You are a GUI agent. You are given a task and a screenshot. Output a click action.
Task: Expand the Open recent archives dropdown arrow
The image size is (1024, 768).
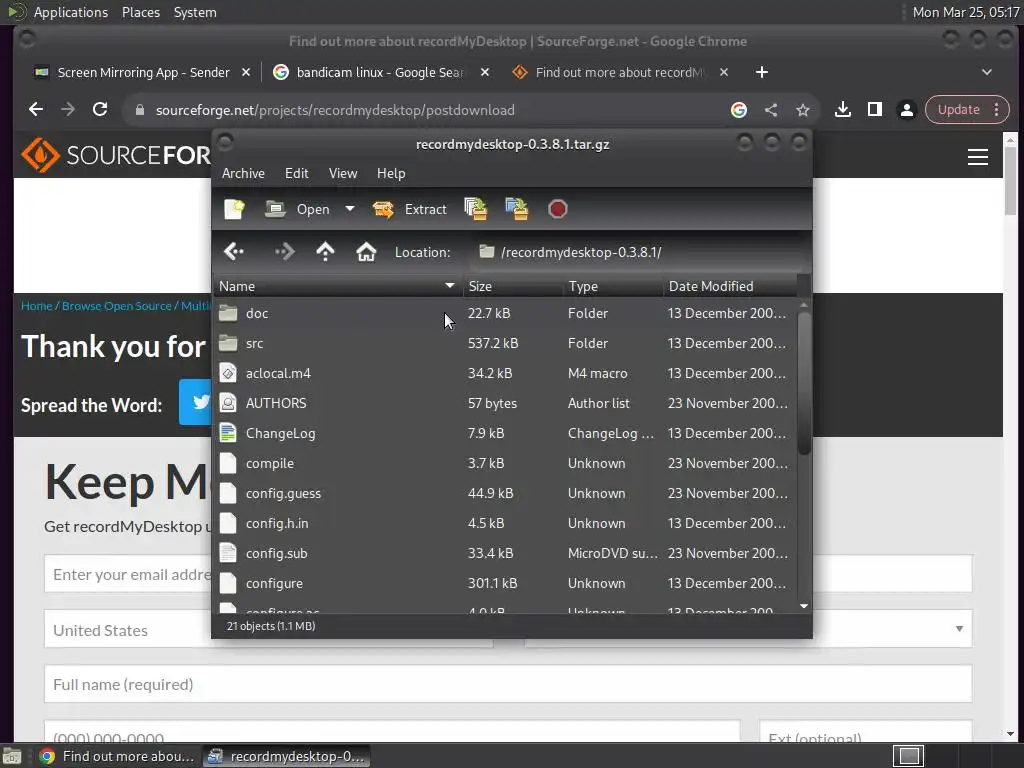pyautogui.click(x=350, y=209)
